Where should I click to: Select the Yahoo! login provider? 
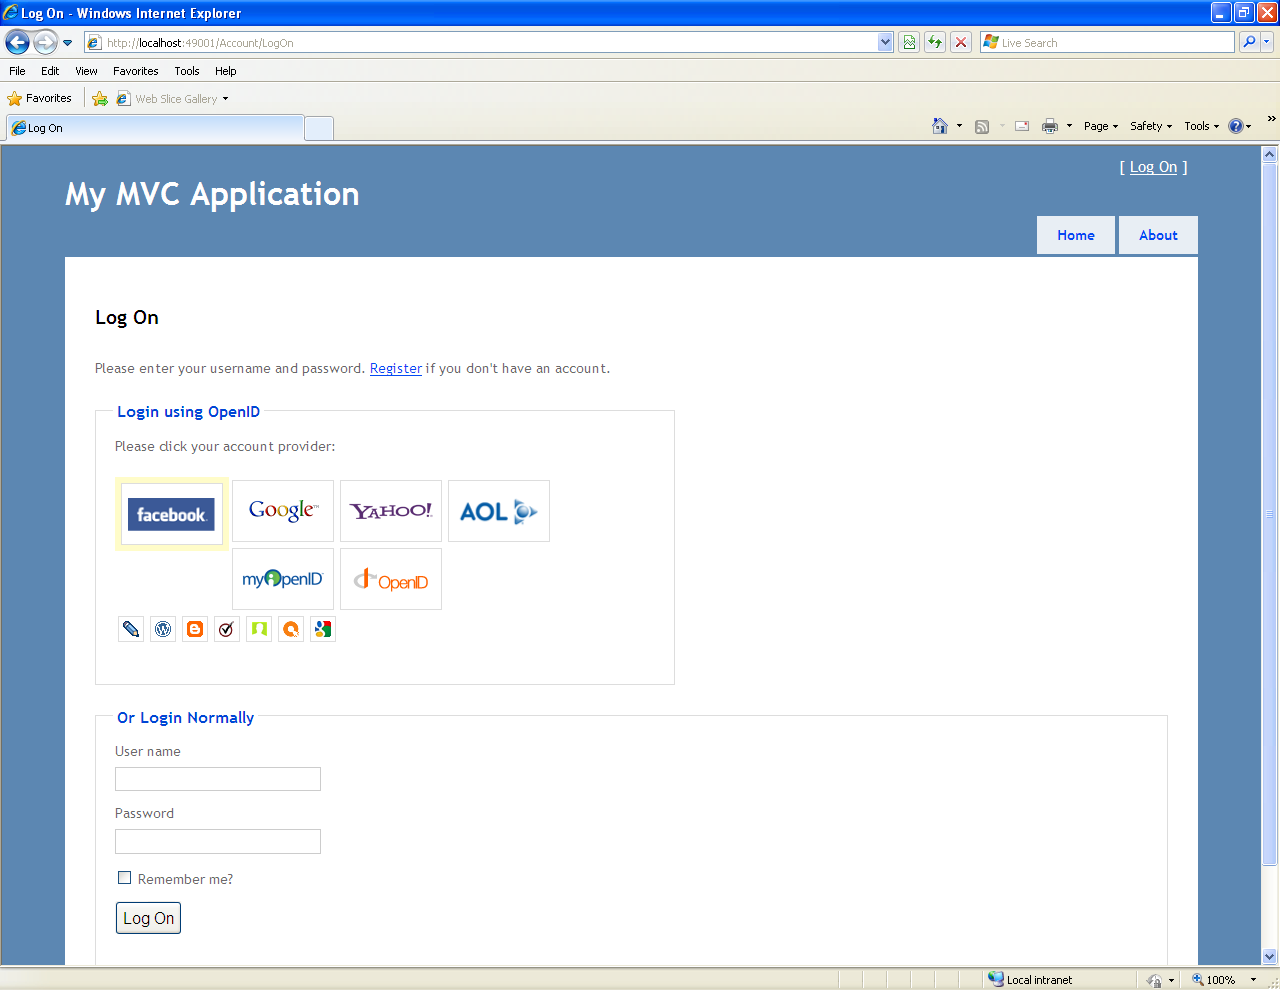click(x=391, y=511)
